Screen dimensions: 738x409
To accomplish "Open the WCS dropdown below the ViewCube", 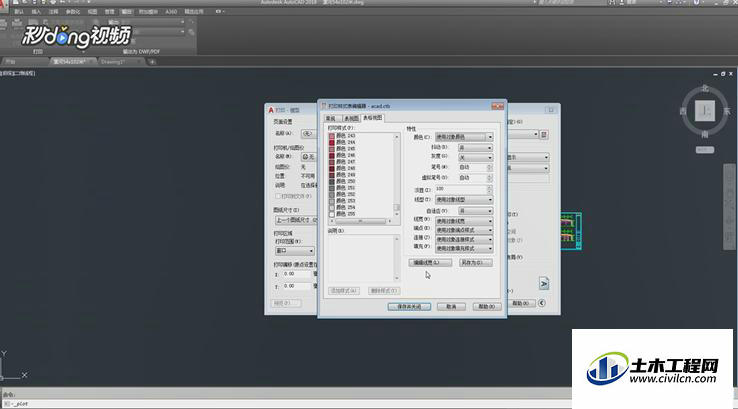I will click(x=705, y=150).
